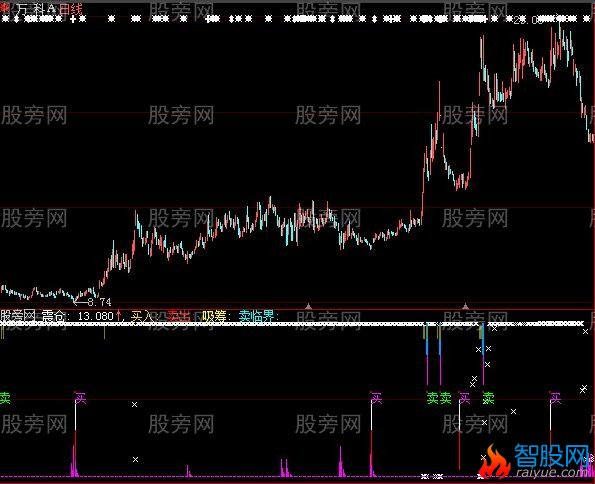Select the 日线 period label
This screenshot has height=484, width=595.
pyautogui.click(x=71, y=9)
